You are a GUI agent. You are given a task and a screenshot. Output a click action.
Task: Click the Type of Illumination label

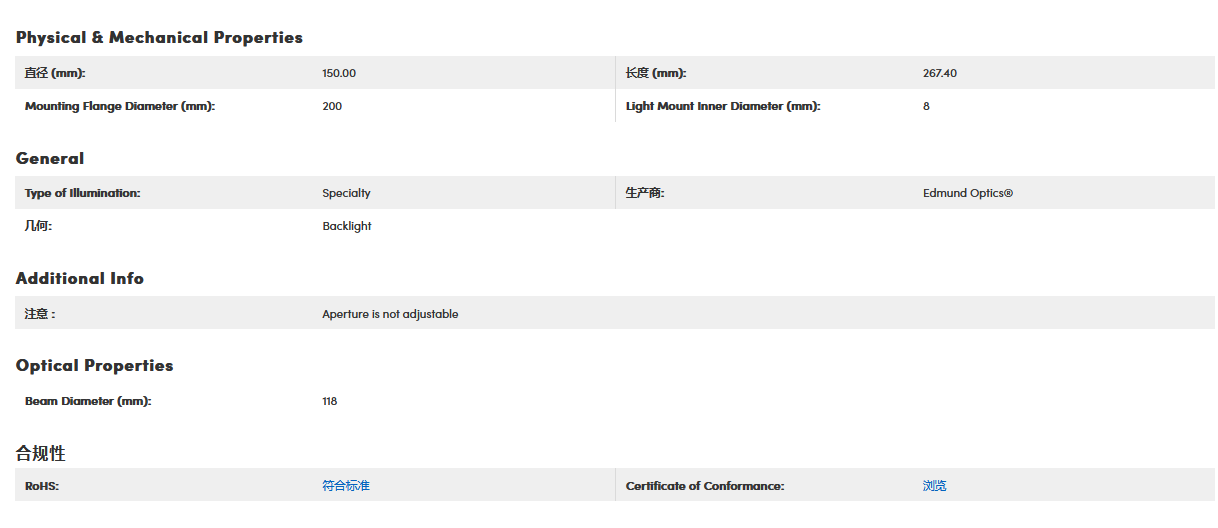point(83,193)
